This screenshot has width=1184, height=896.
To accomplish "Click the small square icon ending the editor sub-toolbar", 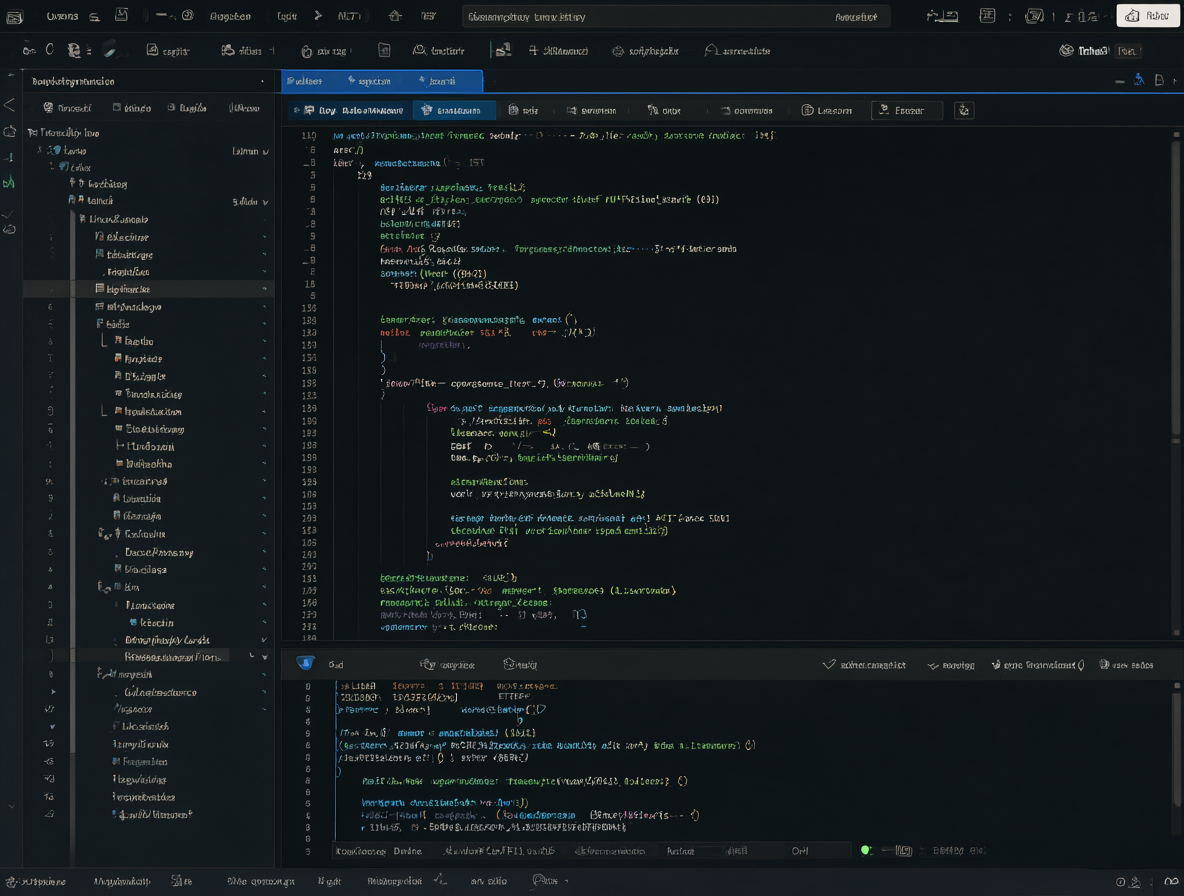I will [x=964, y=110].
